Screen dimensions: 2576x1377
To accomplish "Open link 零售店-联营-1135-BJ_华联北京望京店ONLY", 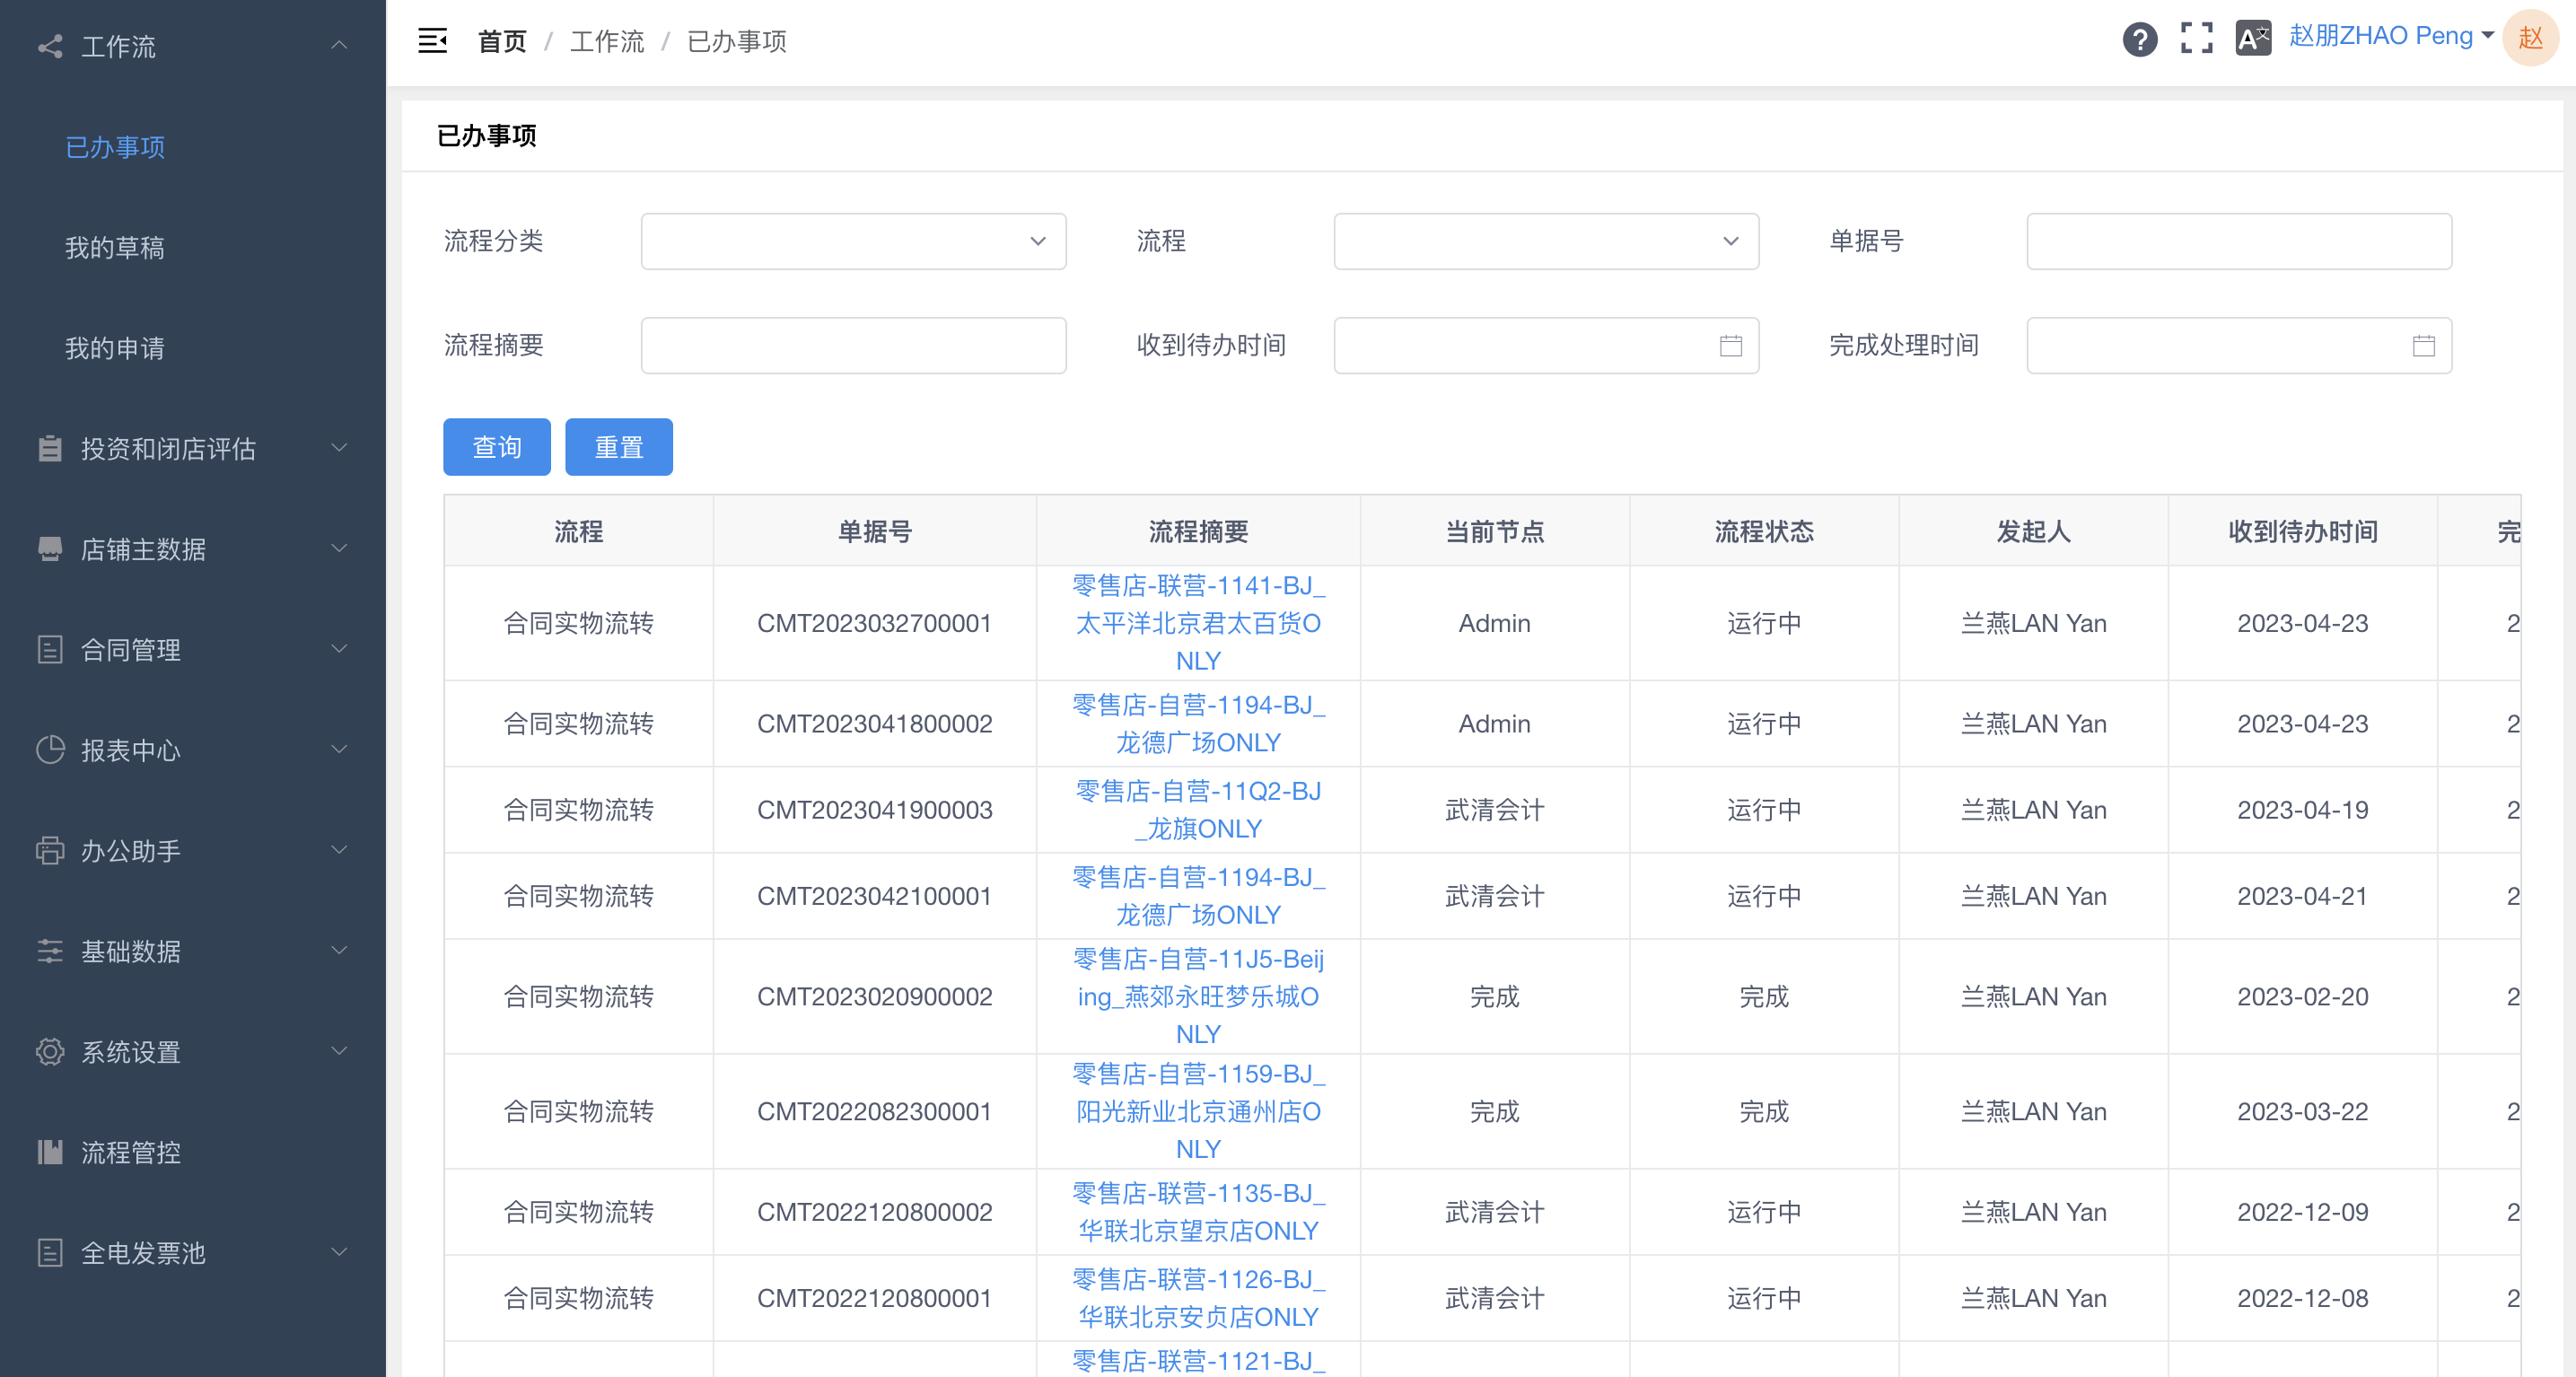I will [1198, 1212].
